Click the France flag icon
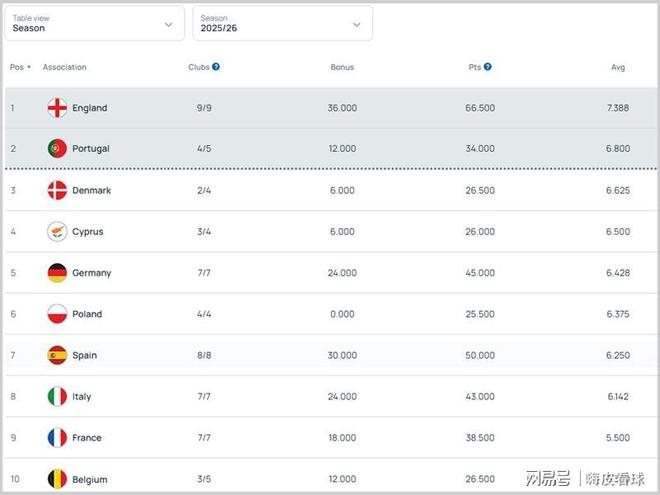660x495 pixels. click(x=57, y=438)
